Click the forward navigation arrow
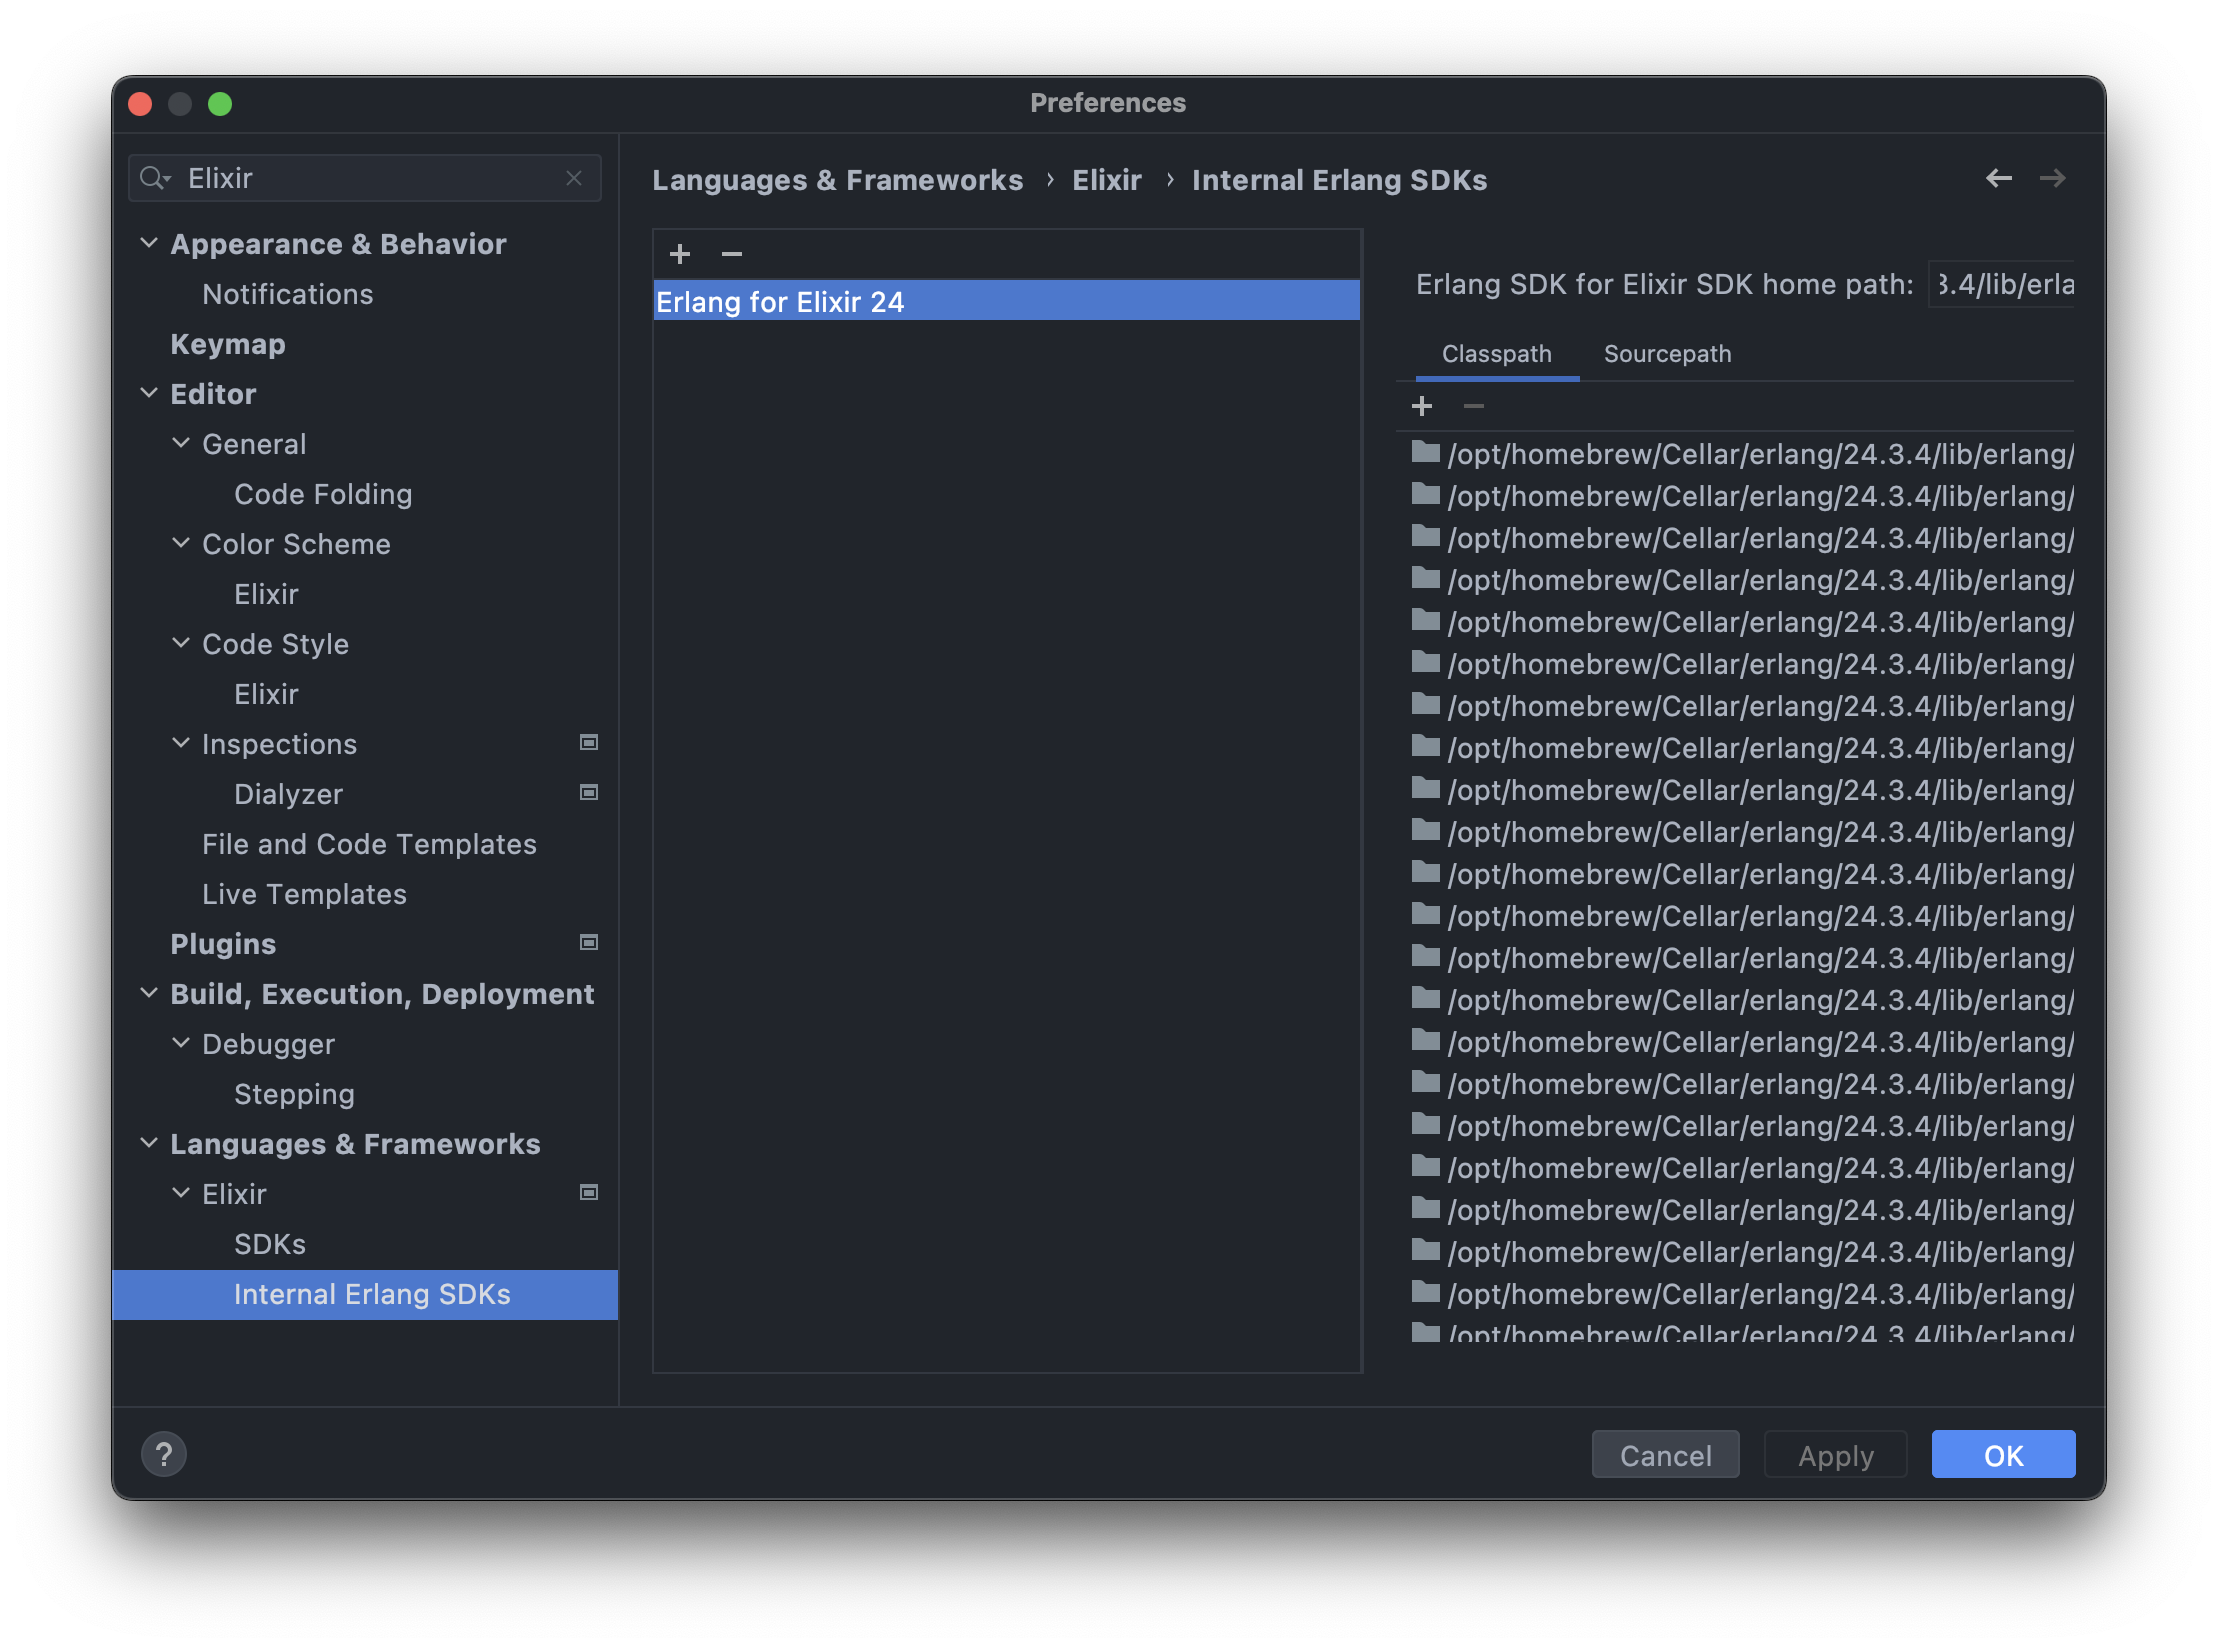Screen dimensions: 2218x1648 coord(2054,177)
